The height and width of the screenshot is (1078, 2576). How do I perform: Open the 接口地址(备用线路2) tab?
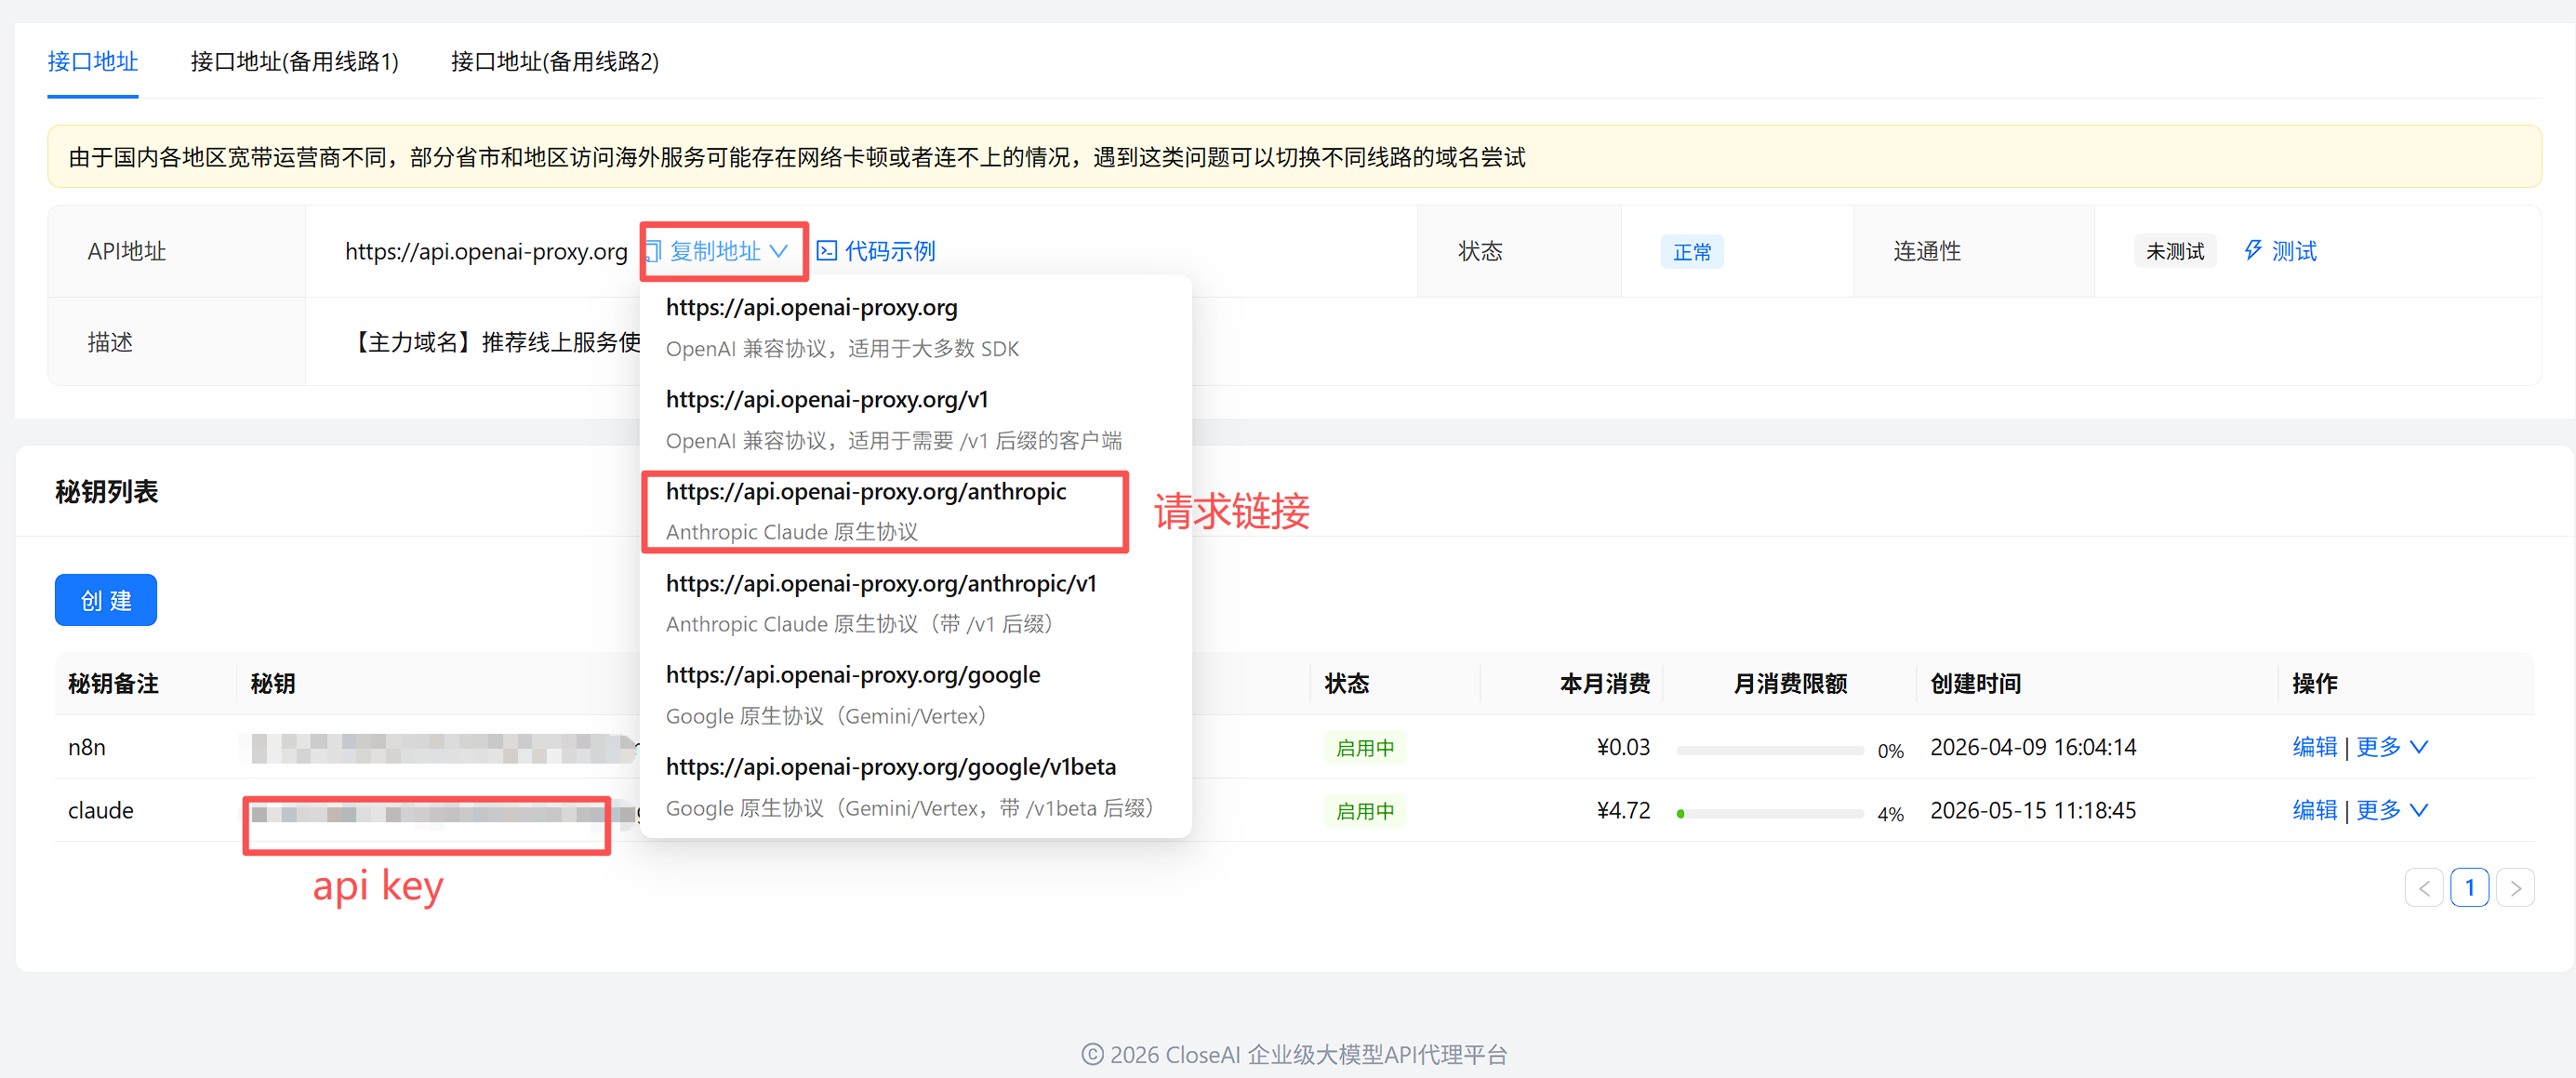[x=554, y=62]
